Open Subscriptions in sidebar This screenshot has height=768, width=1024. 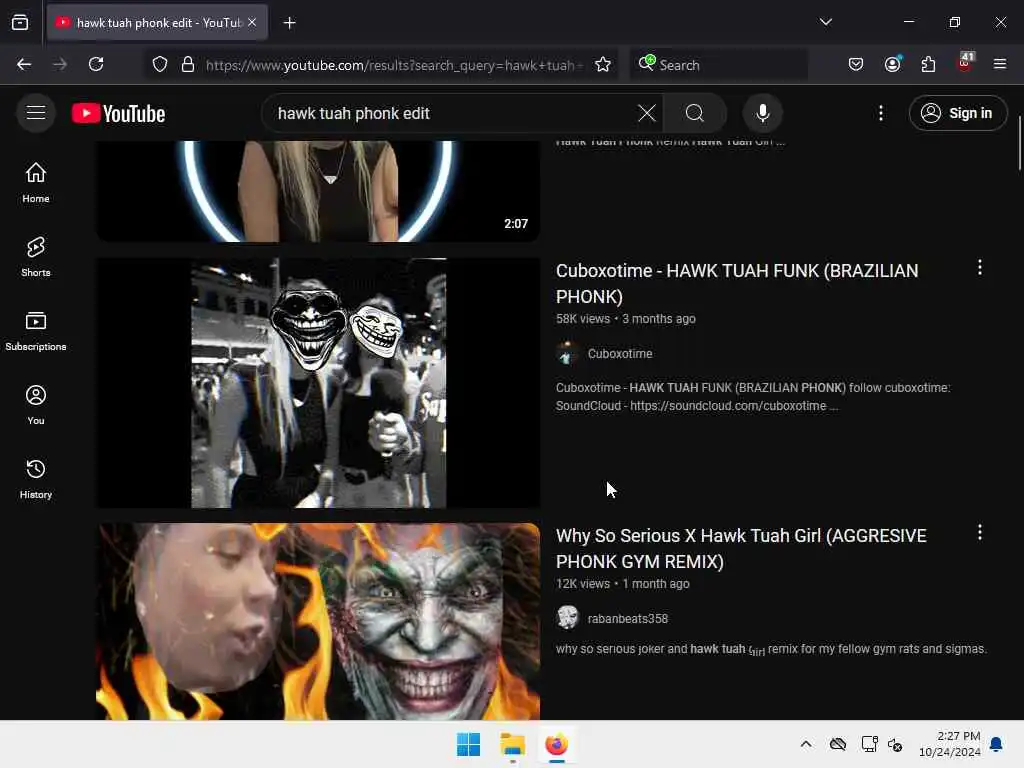pos(36,330)
